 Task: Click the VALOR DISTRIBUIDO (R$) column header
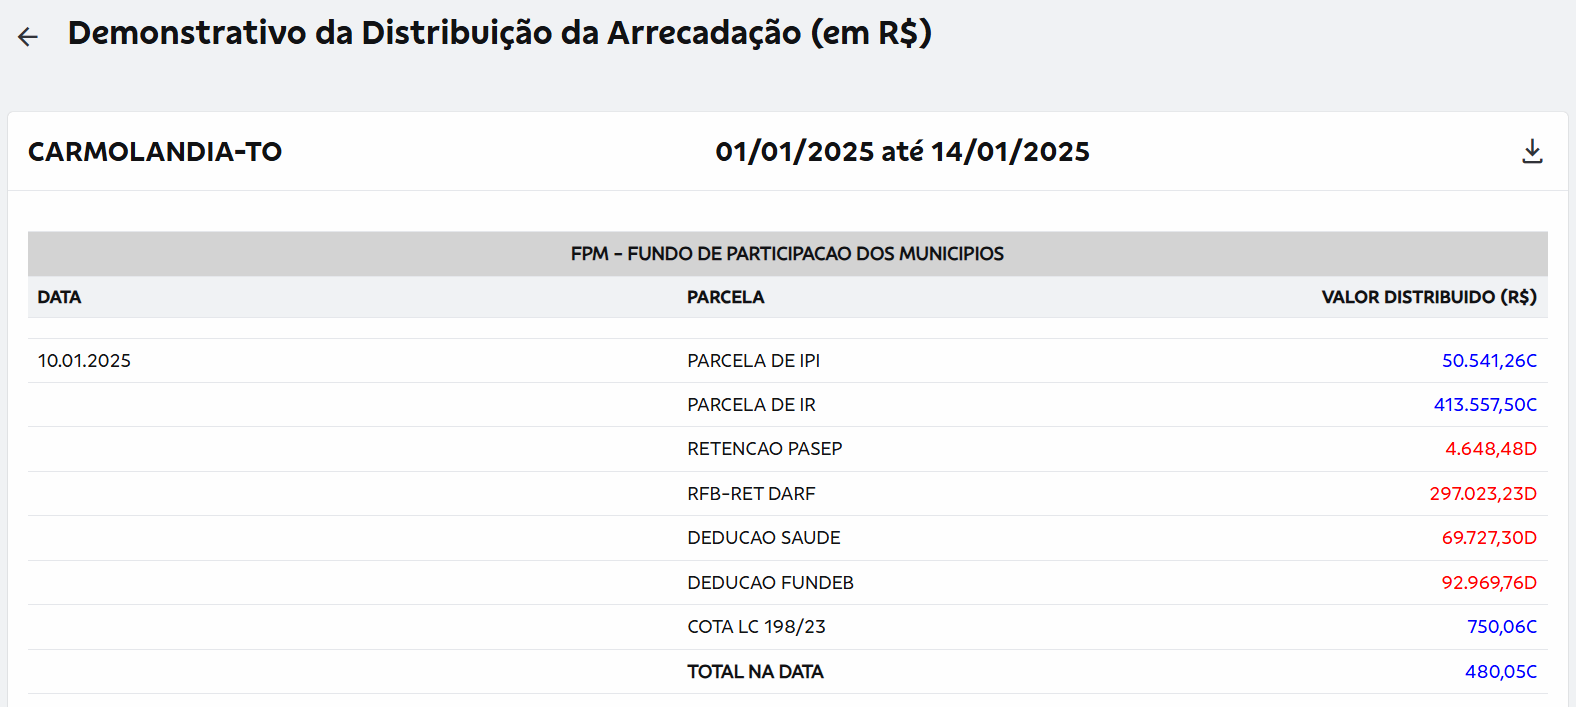click(1428, 297)
